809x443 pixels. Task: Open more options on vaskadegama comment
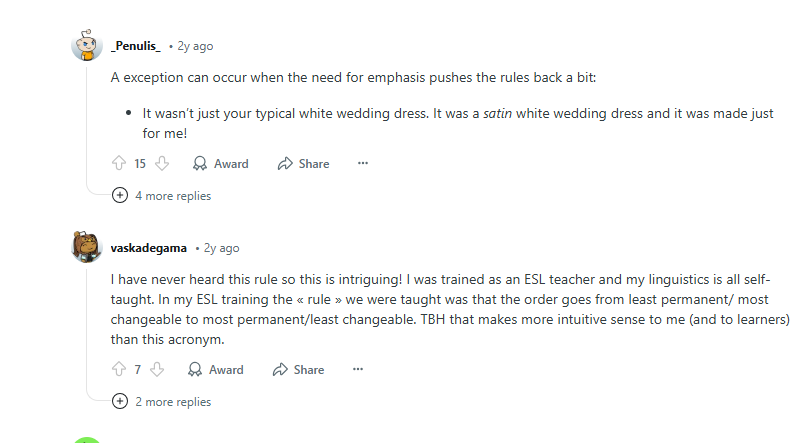tap(358, 369)
